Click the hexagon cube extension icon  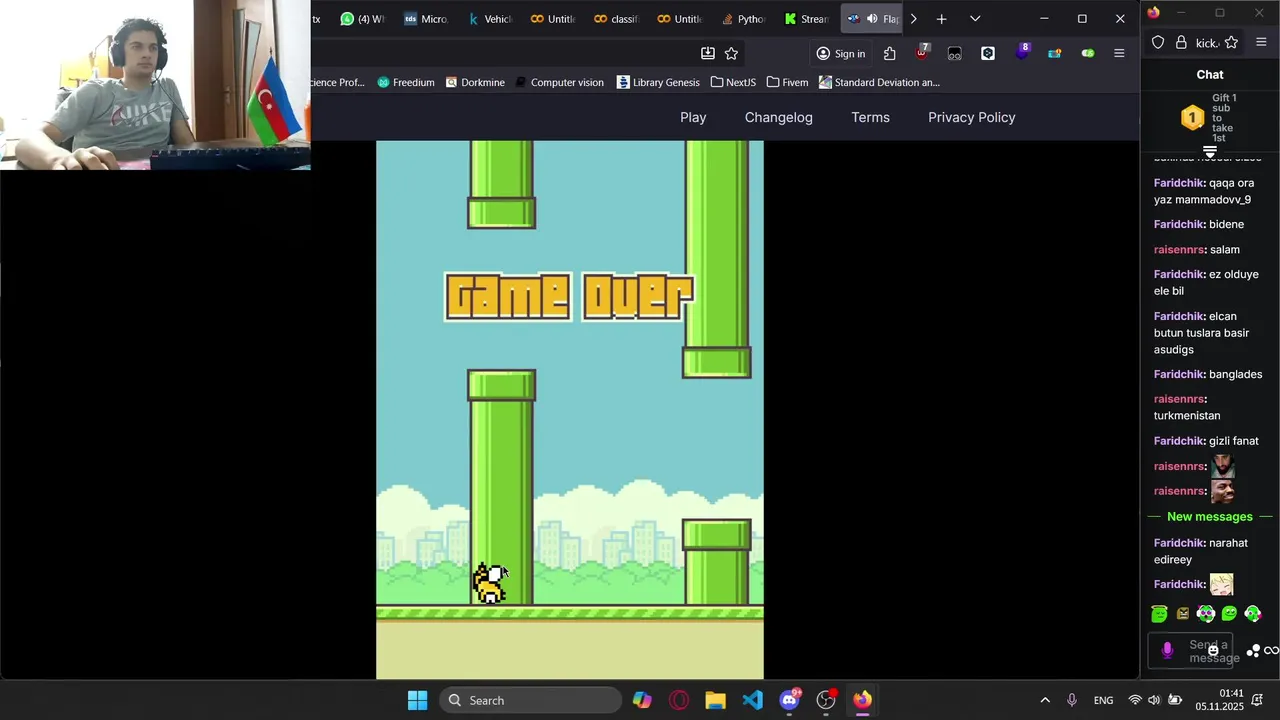tap(988, 53)
